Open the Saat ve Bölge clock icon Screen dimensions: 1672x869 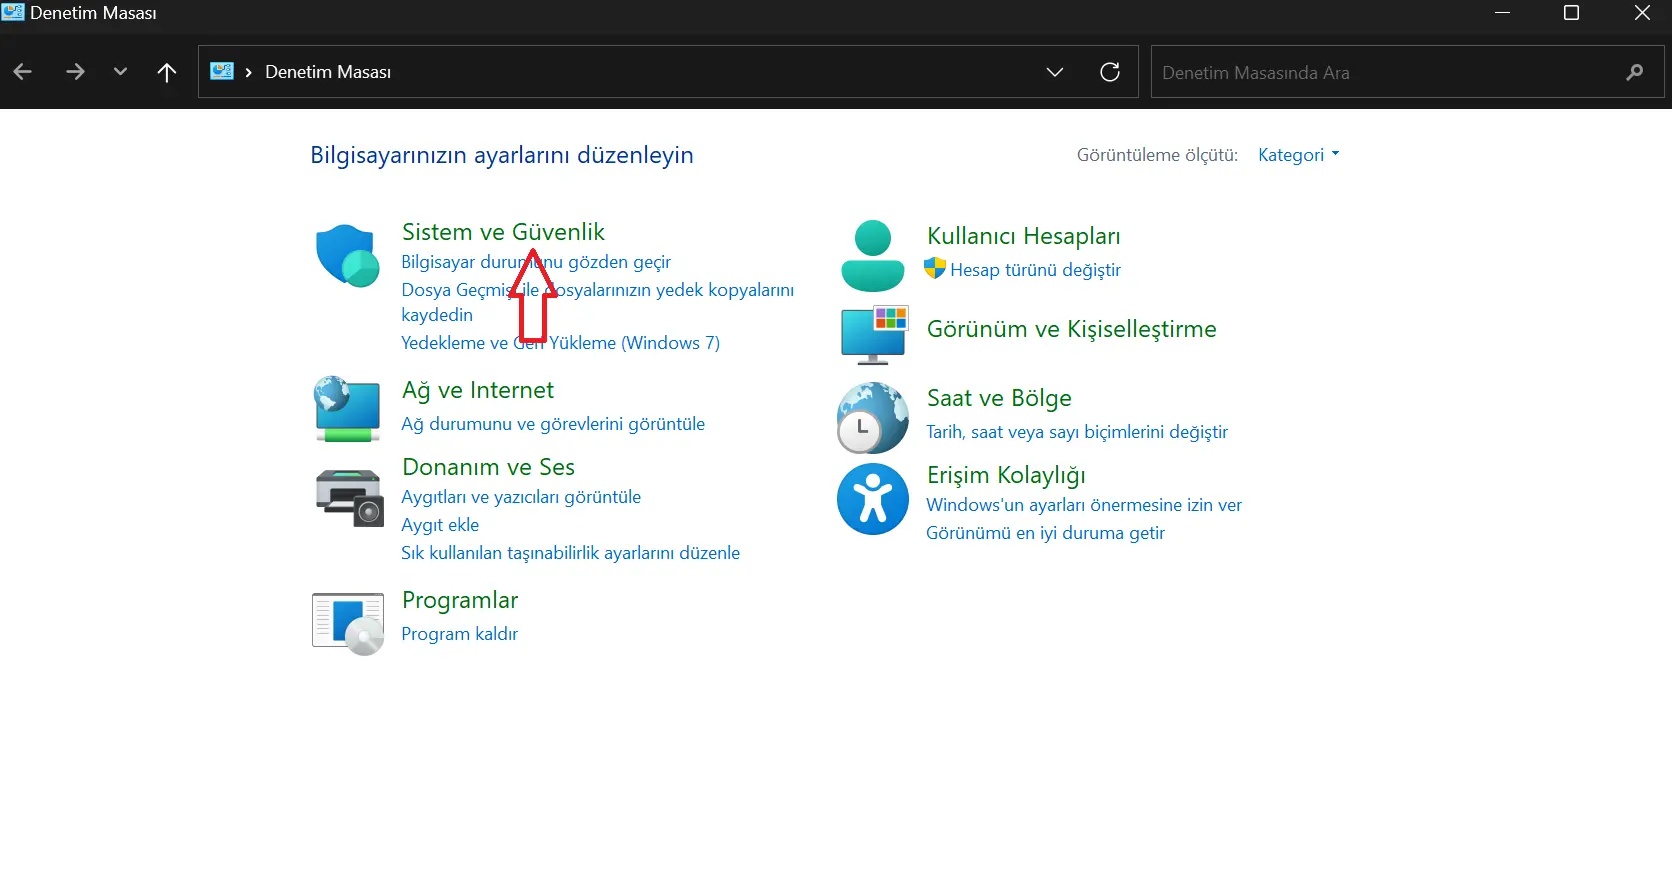(x=872, y=417)
